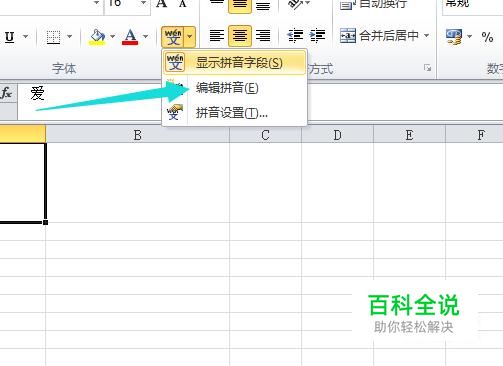The height and width of the screenshot is (366, 503).
Task: Apply cell borders button
Action: coord(53,36)
